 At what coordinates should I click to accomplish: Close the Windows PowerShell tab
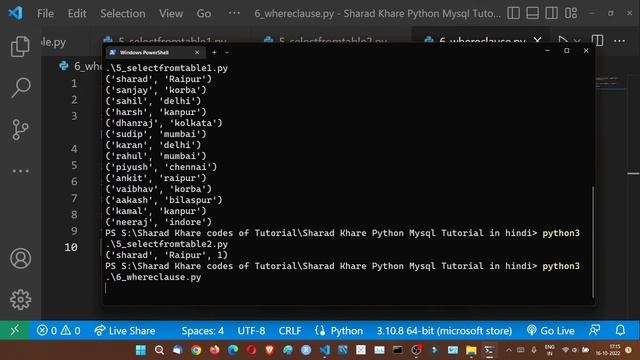197,52
